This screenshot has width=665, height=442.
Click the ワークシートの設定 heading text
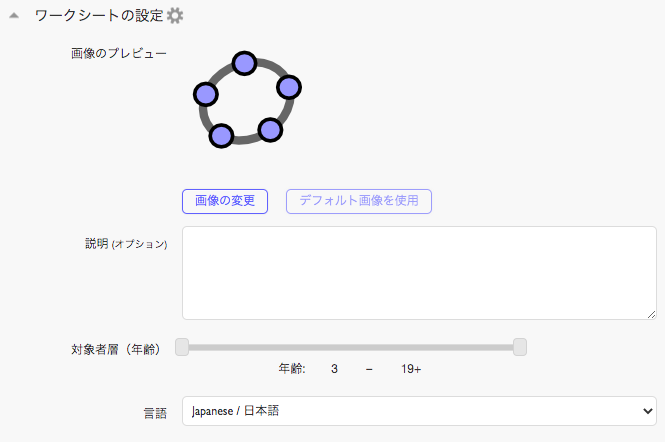99,16
